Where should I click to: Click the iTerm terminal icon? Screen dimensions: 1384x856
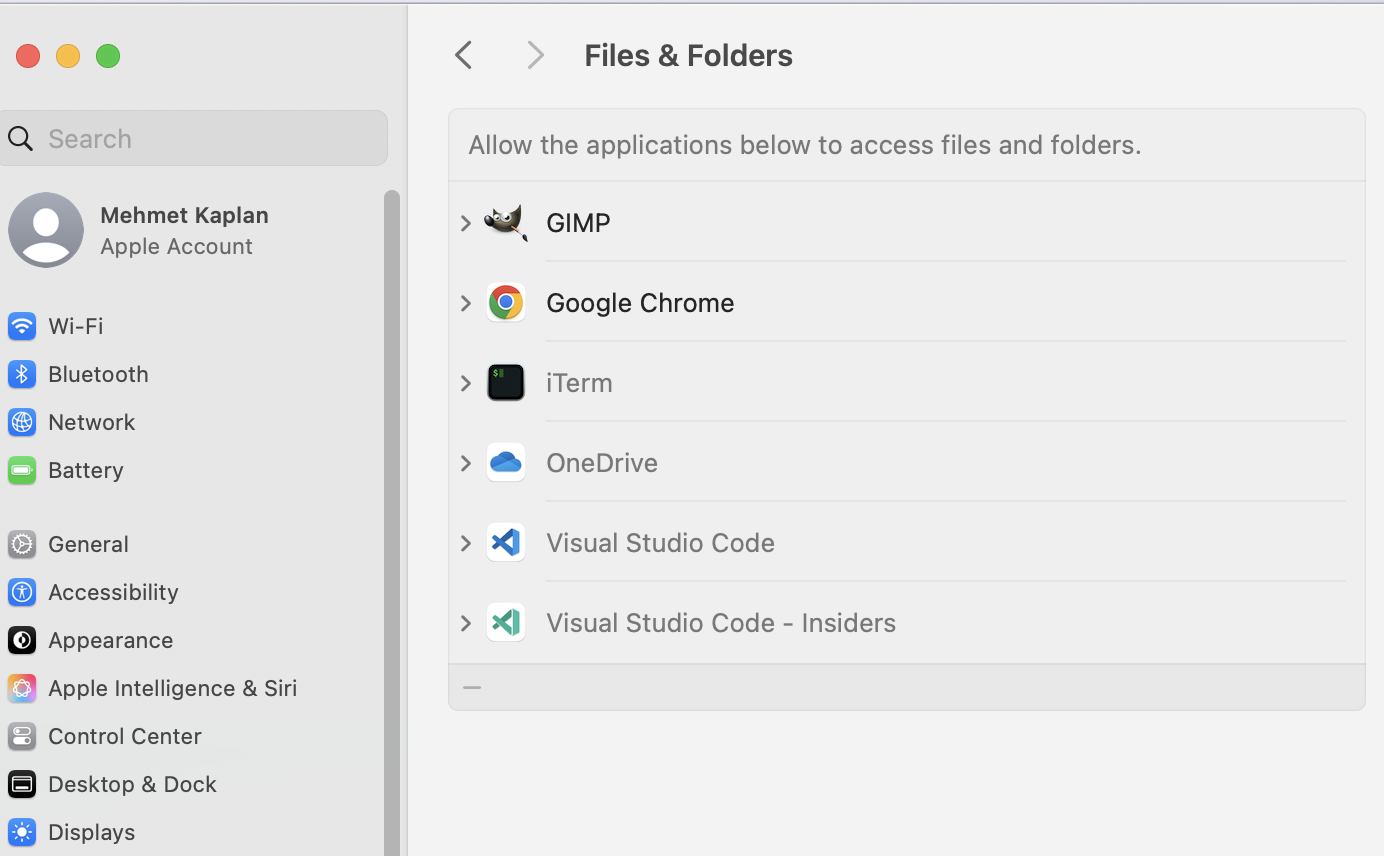point(506,382)
